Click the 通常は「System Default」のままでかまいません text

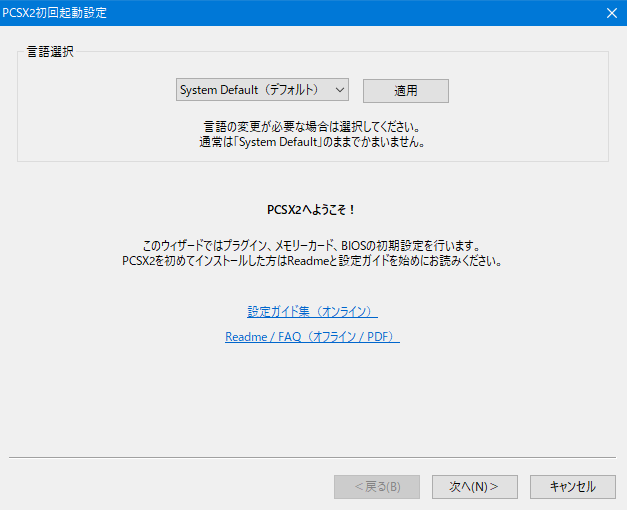pyautogui.click(x=312, y=142)
